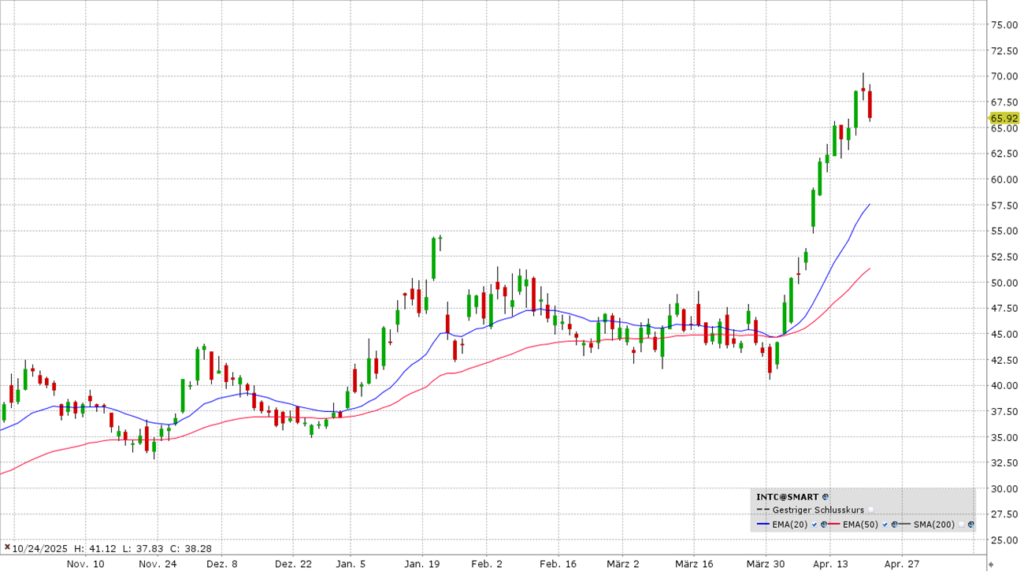Screen dimensions: 1024x575
Task: Click the Jan. 19 date label
Action: (423, 564)
